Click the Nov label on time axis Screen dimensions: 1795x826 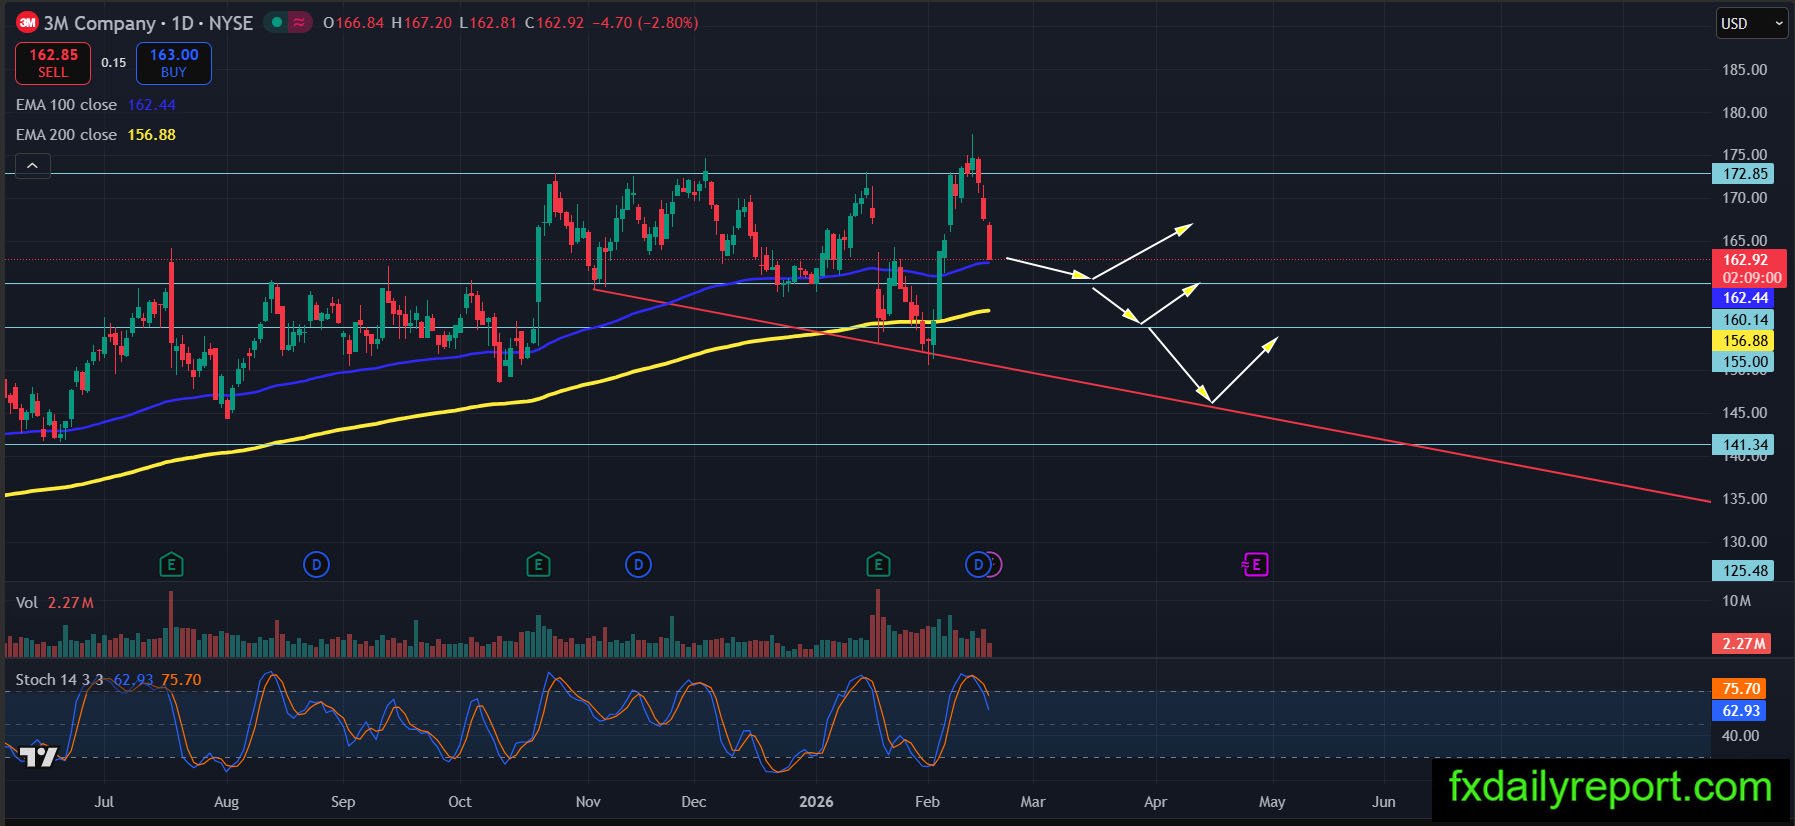click(x=588, y=802)
